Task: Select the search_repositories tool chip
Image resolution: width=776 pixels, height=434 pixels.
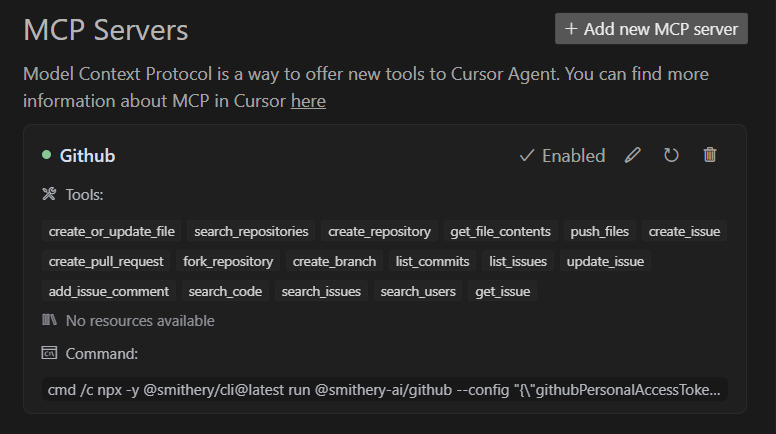Action: click(251, 232)
